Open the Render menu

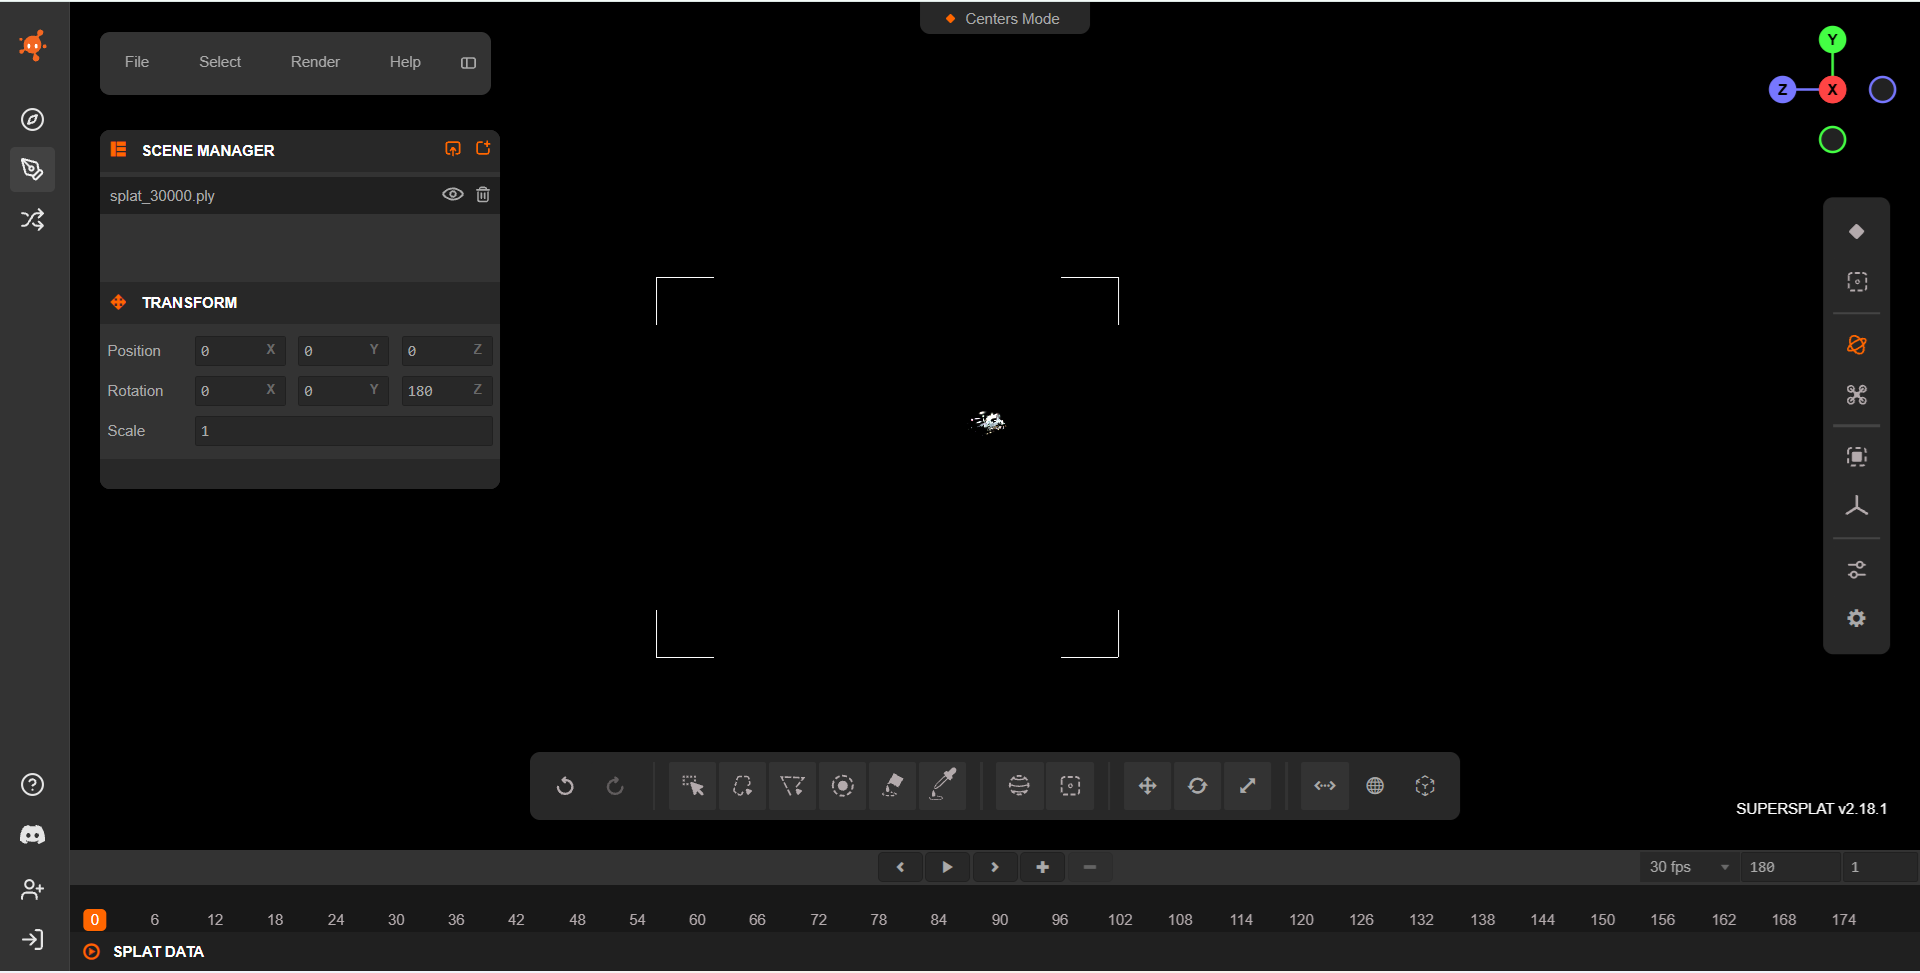(315, 62)
